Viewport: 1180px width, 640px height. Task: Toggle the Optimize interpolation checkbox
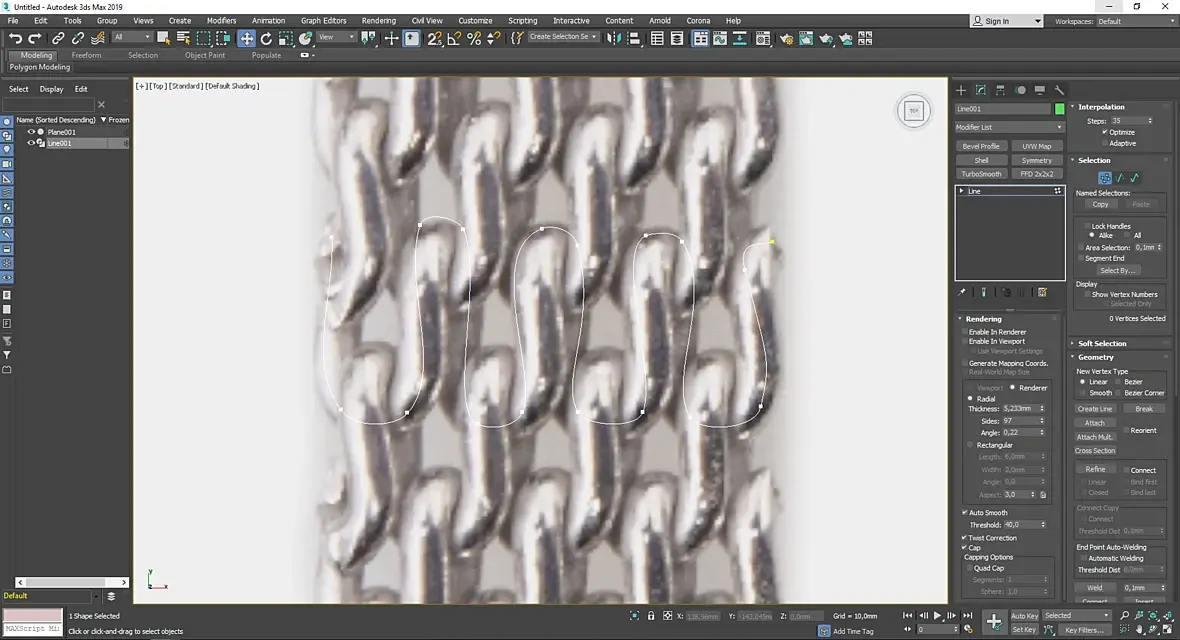[1105, 132]
